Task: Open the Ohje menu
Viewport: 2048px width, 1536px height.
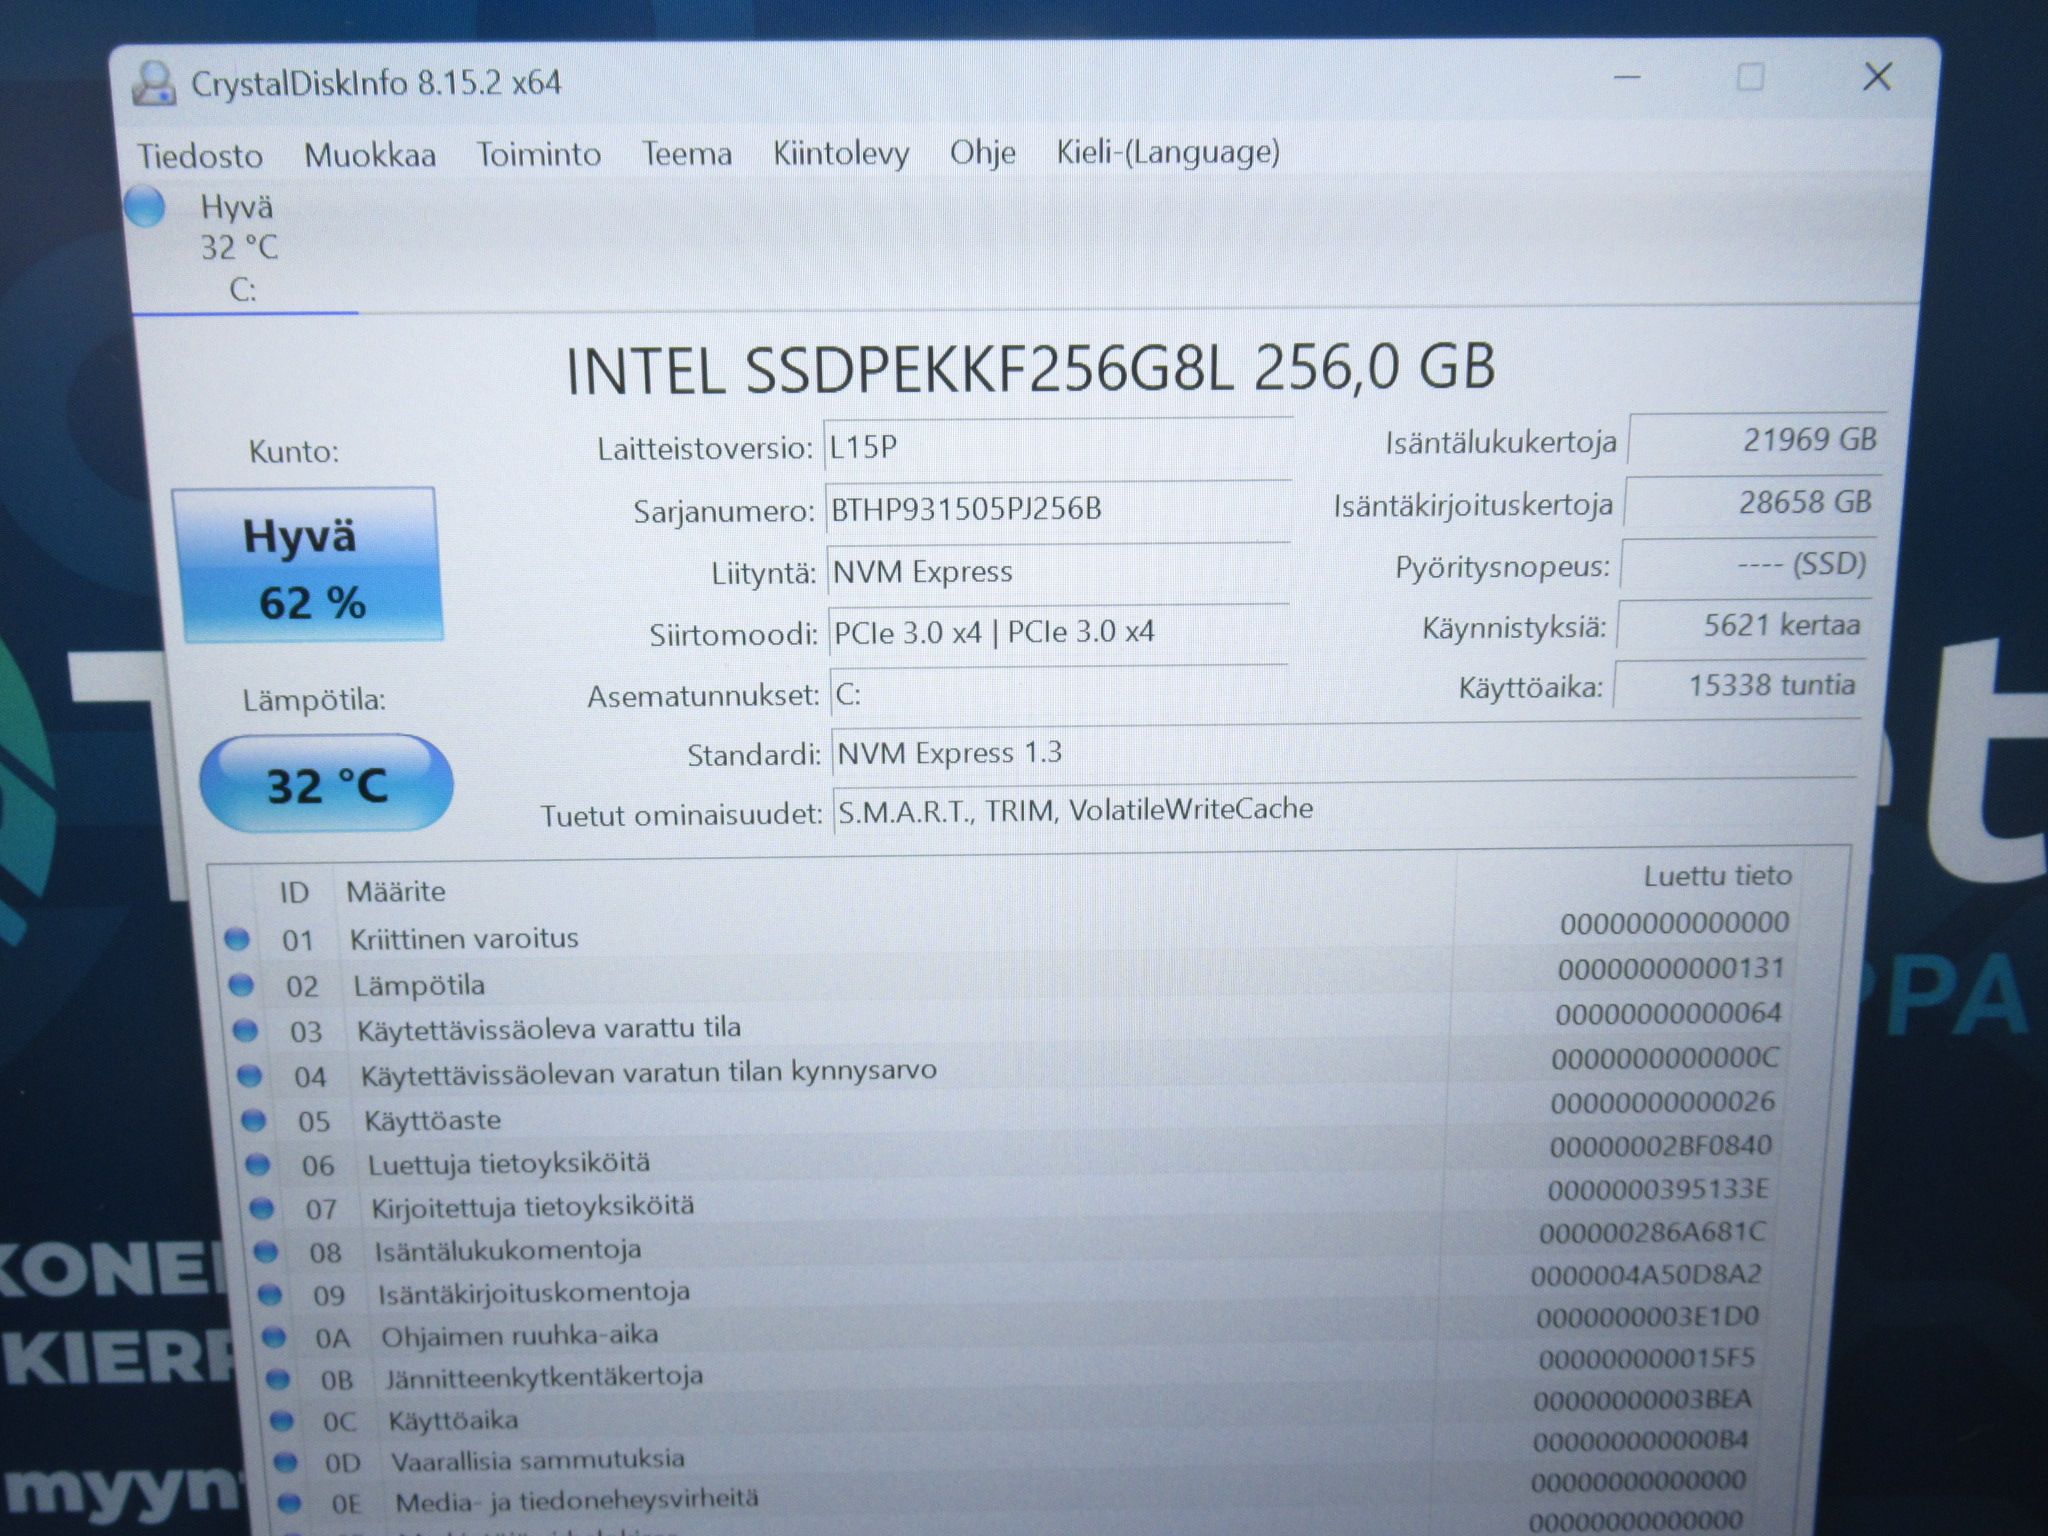Action: (x=982, y=152)
